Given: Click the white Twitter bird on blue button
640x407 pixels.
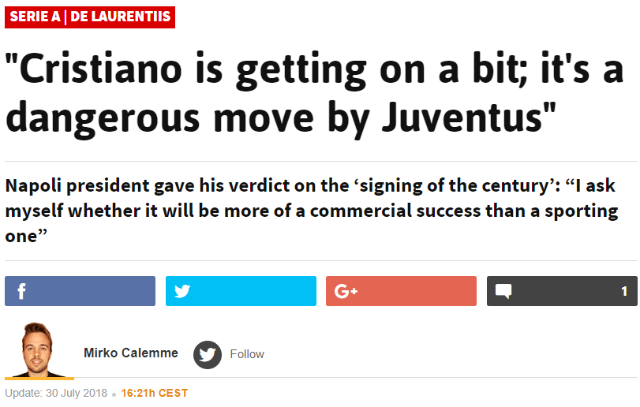Looking at the screenshot, I should click(x=182, y=291).
